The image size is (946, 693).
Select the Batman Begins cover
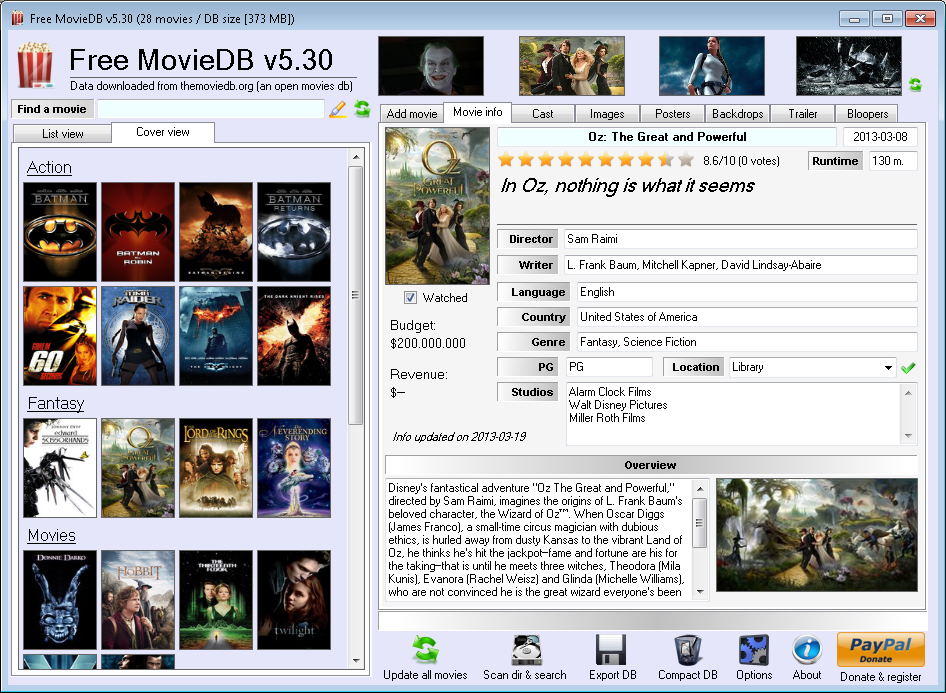(216, 232)
